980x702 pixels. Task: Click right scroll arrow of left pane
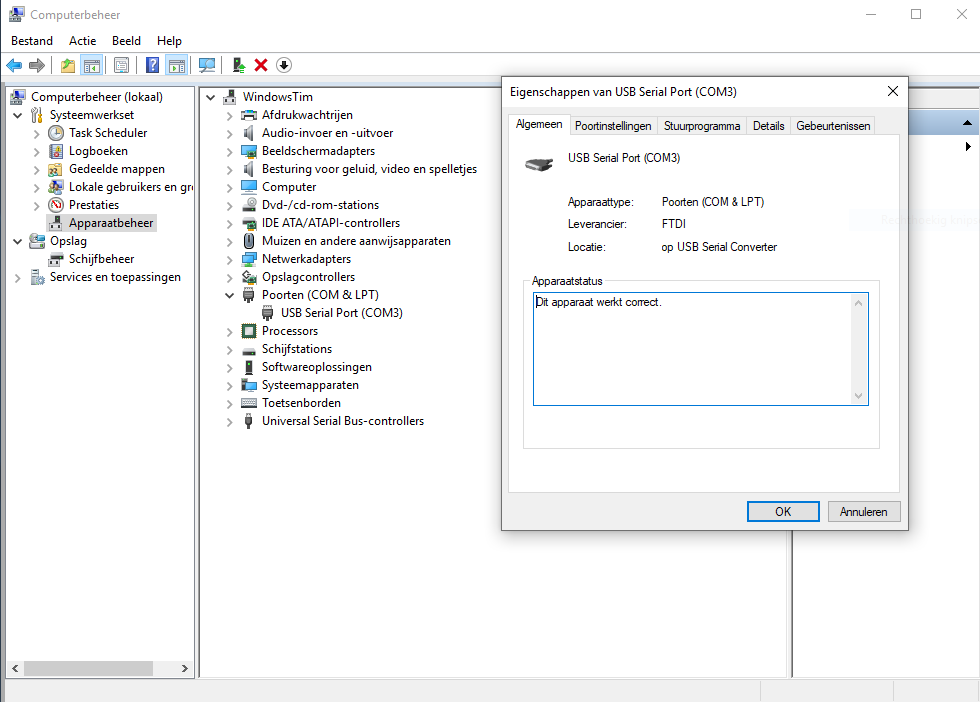184,668
